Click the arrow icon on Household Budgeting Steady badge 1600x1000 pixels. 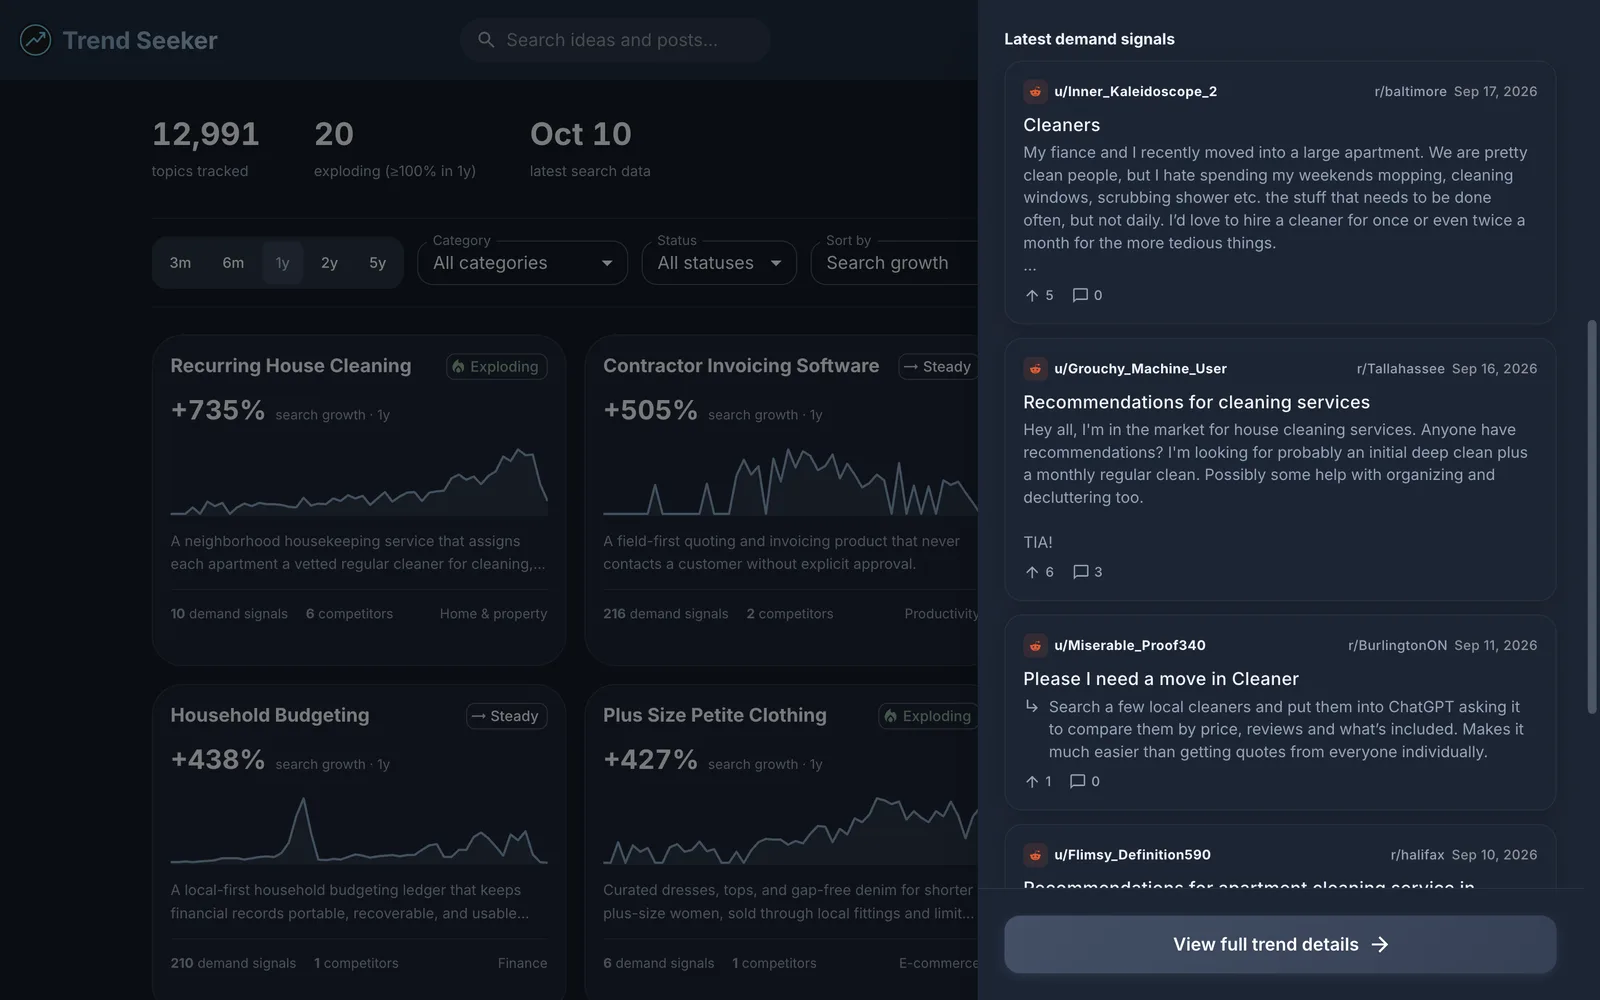click(x=479, y=716)
